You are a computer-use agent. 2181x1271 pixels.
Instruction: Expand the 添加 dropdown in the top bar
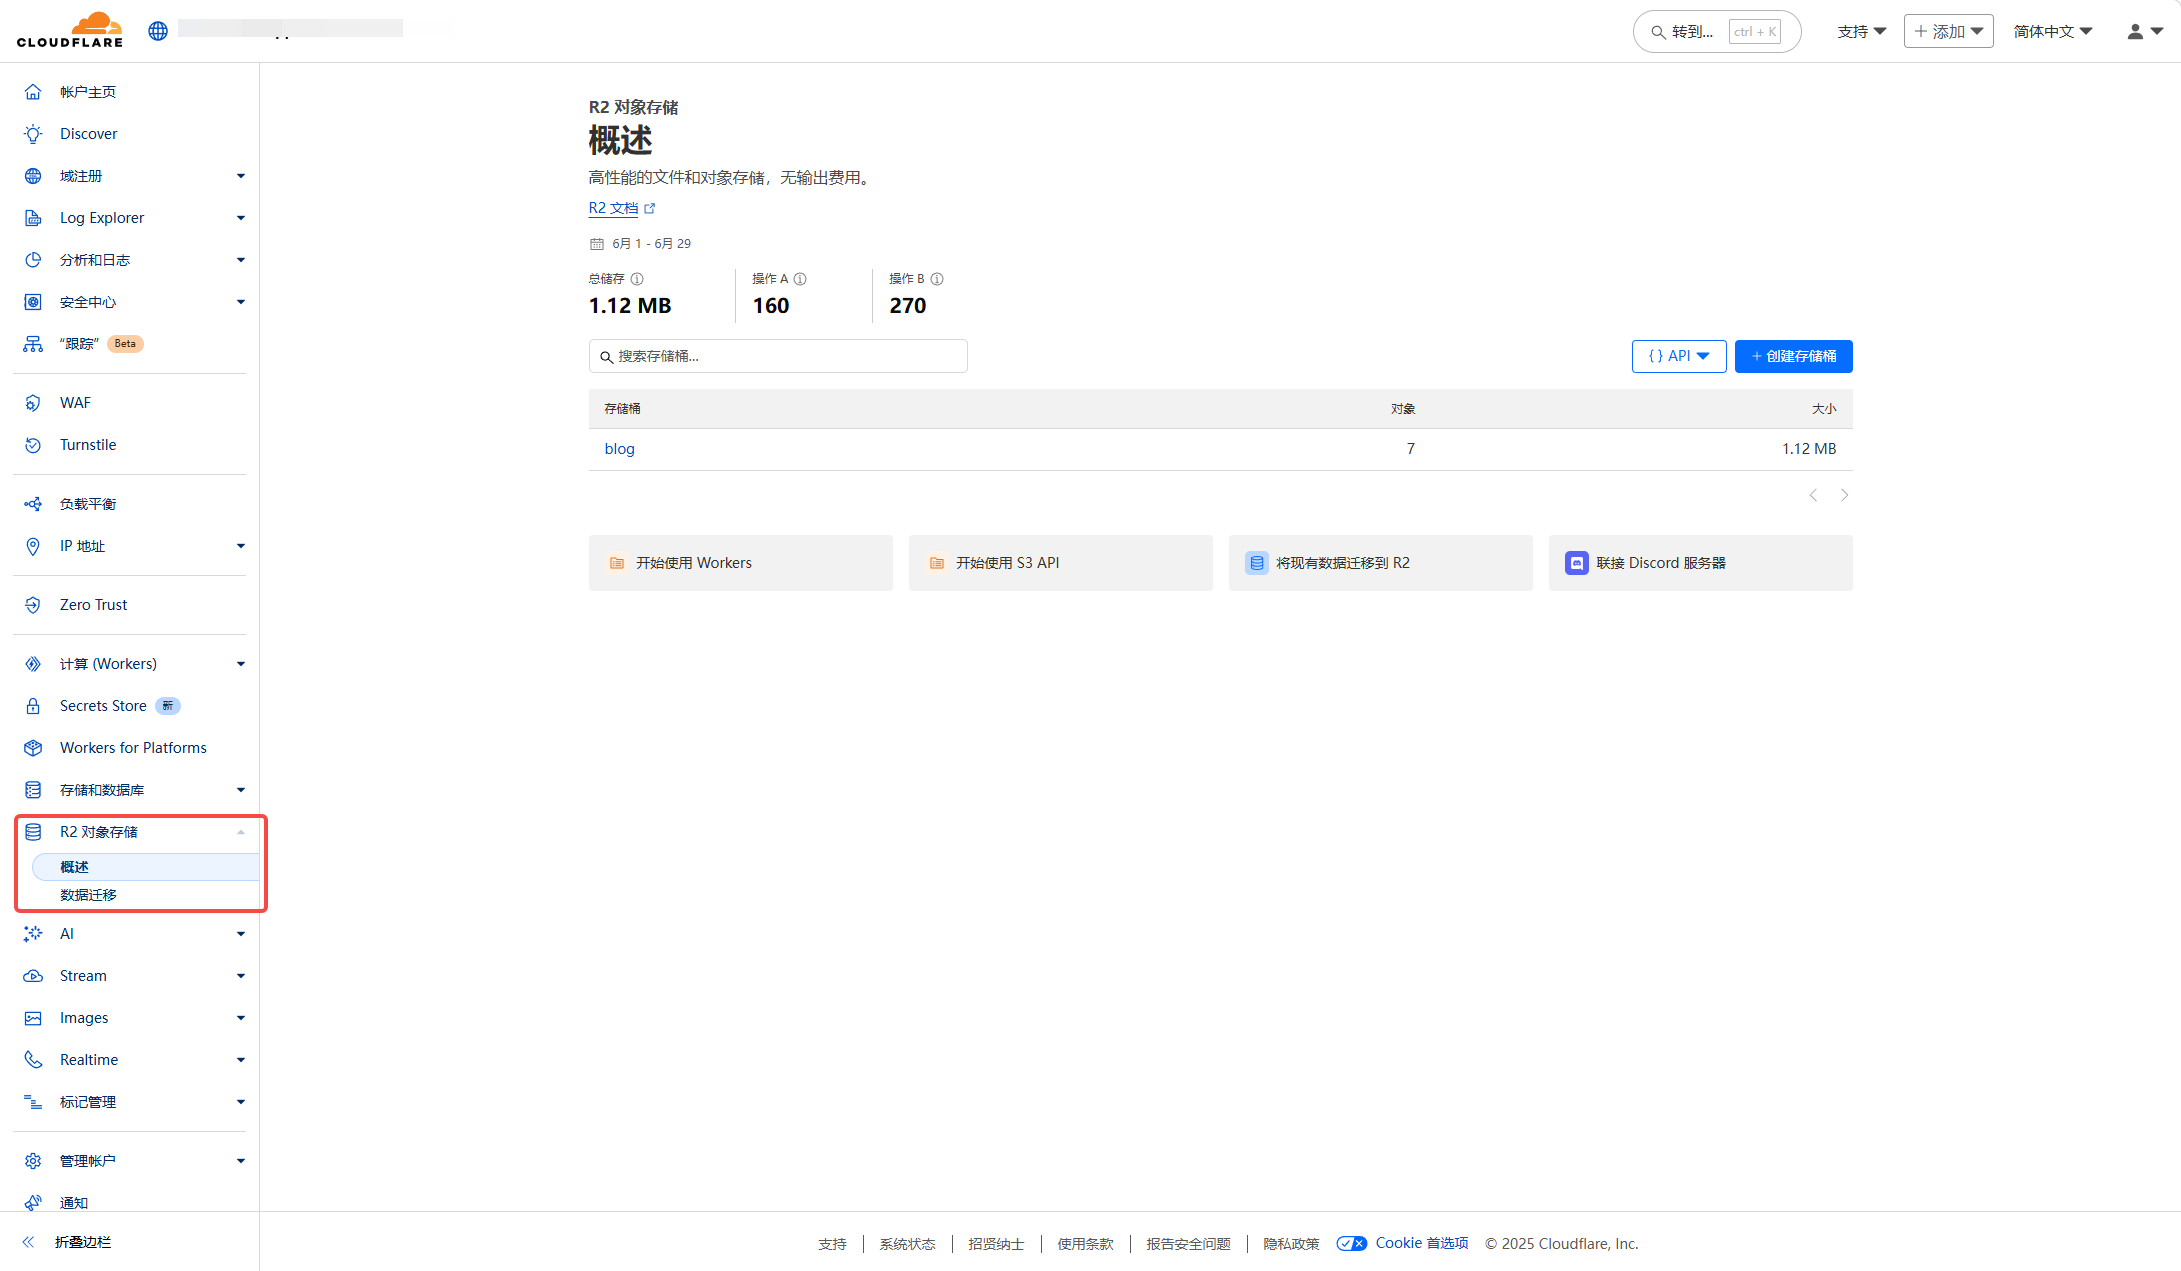click(x=1947, y=31)
